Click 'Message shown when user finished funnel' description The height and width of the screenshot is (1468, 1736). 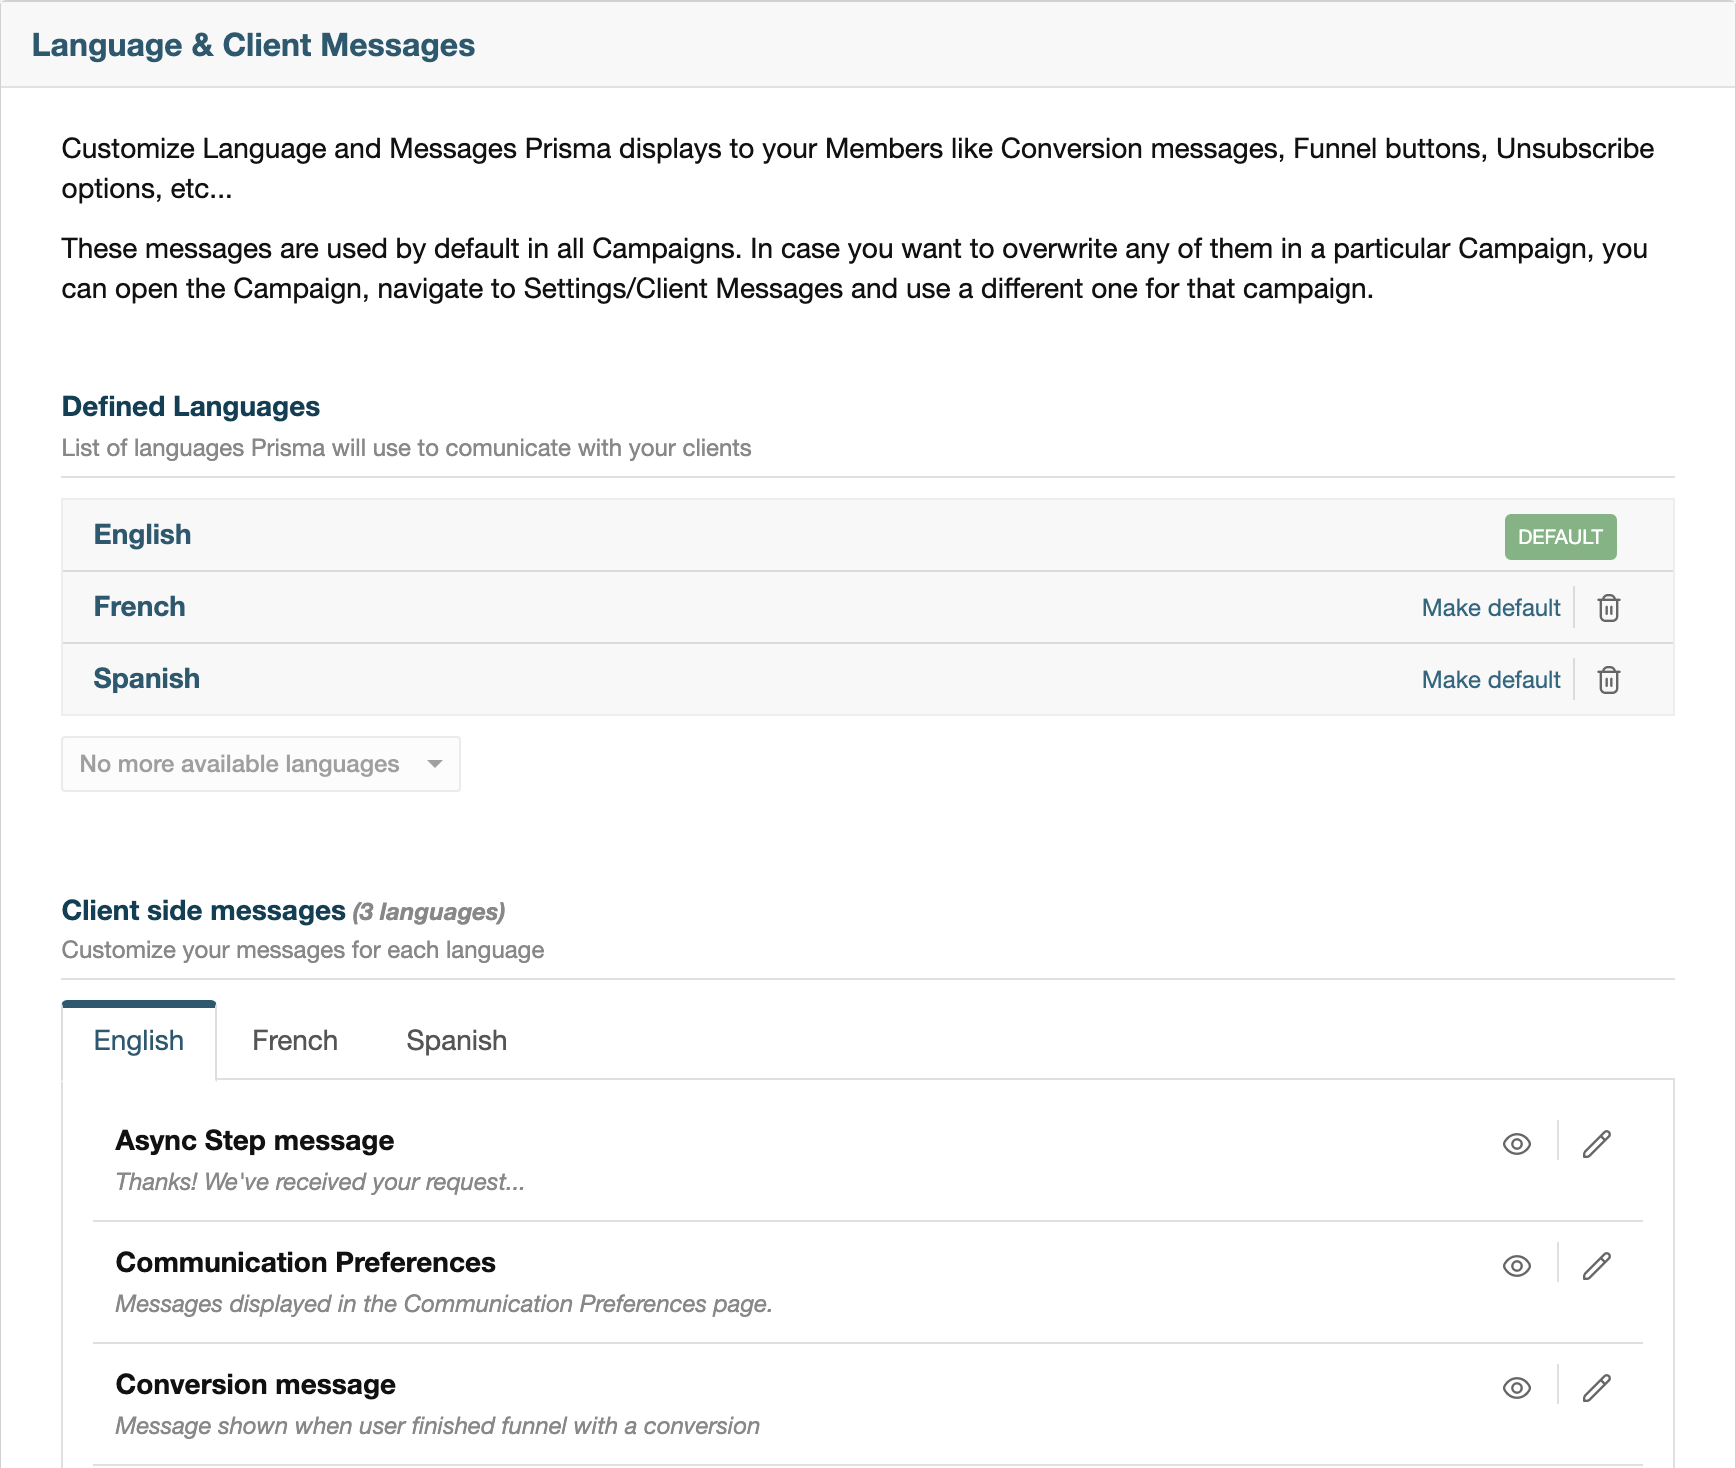438,1426
